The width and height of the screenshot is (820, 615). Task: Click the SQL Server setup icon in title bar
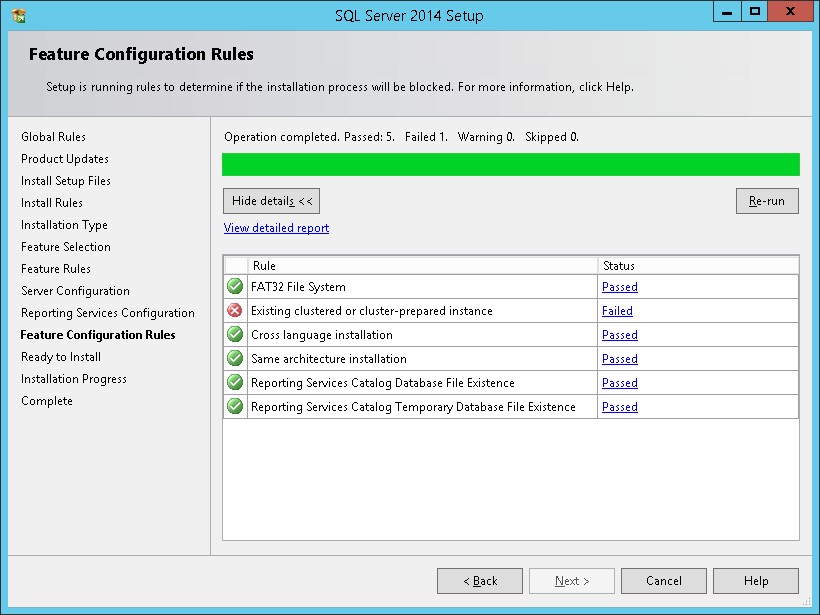coord(18,15)
